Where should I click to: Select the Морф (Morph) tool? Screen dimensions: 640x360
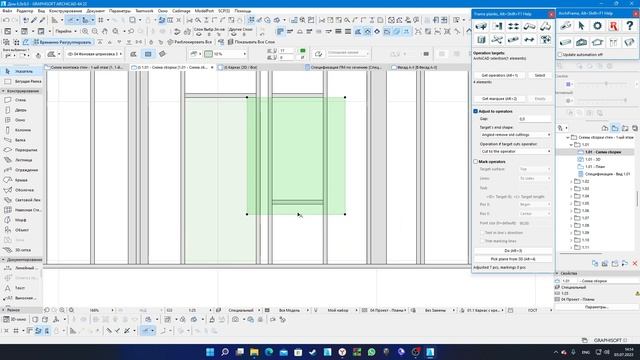click(x=21, y=220)
